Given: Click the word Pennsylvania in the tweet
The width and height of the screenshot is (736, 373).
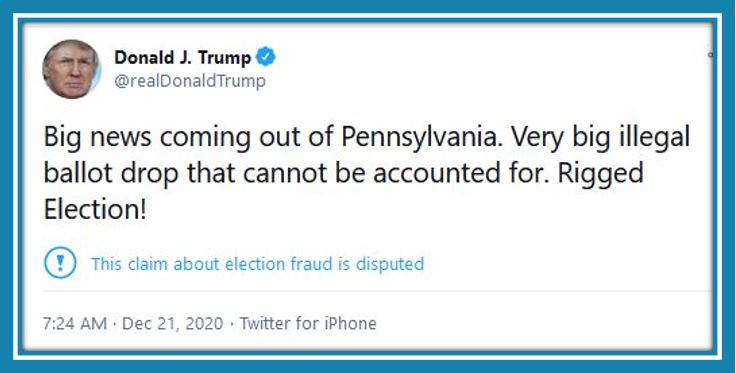Looking at the screenshot, I should [x=421, y=138].
